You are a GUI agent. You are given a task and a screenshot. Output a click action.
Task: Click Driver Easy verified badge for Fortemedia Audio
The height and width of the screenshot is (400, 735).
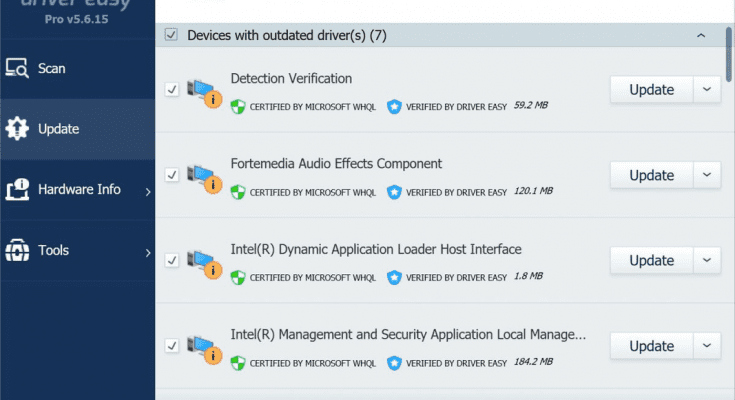coord(394,191)
